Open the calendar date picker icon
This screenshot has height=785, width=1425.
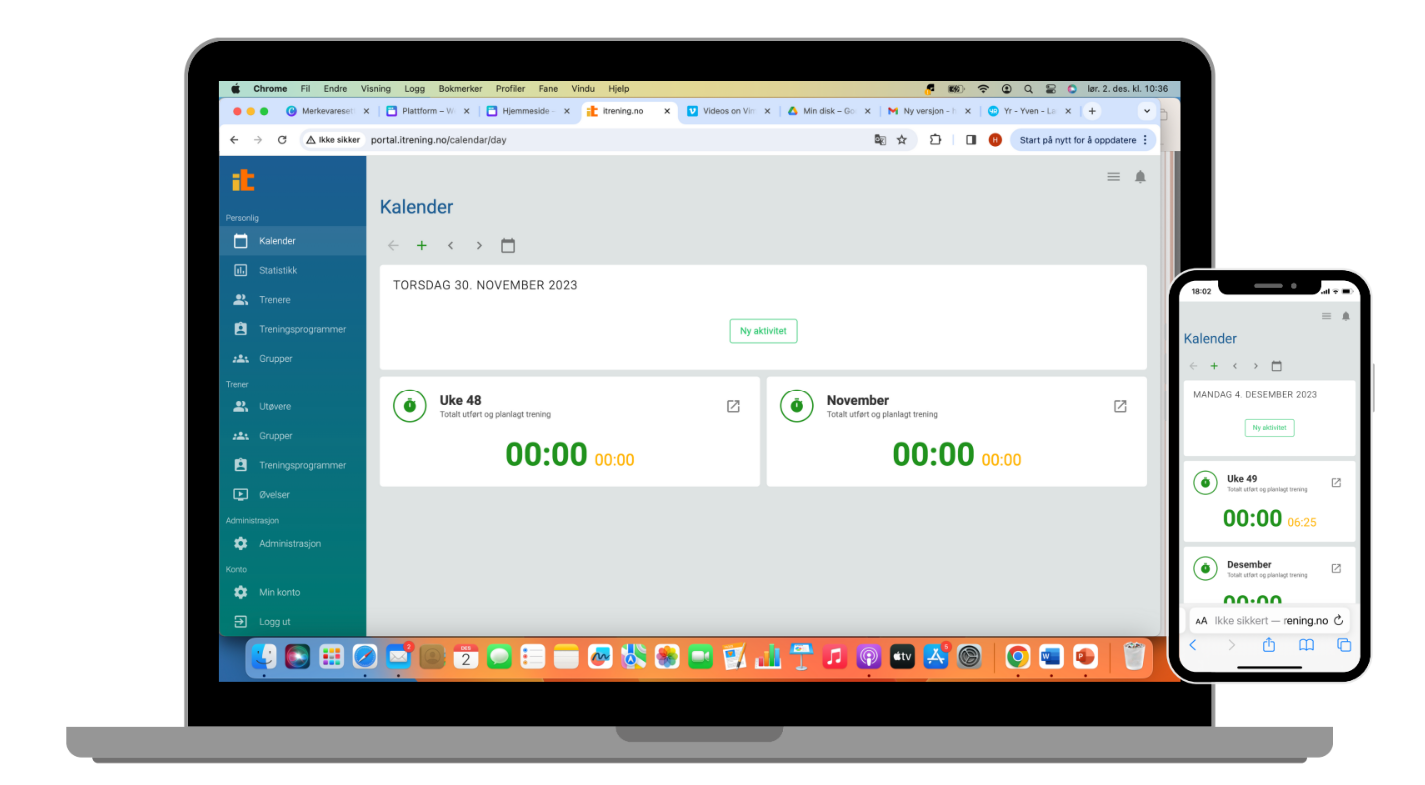pos(508,246)
